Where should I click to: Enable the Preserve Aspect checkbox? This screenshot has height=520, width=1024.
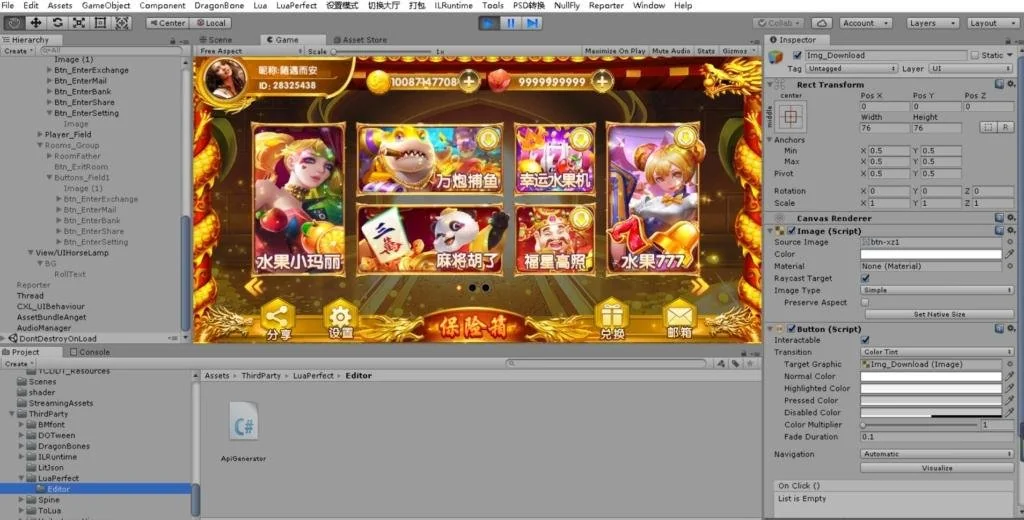coord(865,302)
